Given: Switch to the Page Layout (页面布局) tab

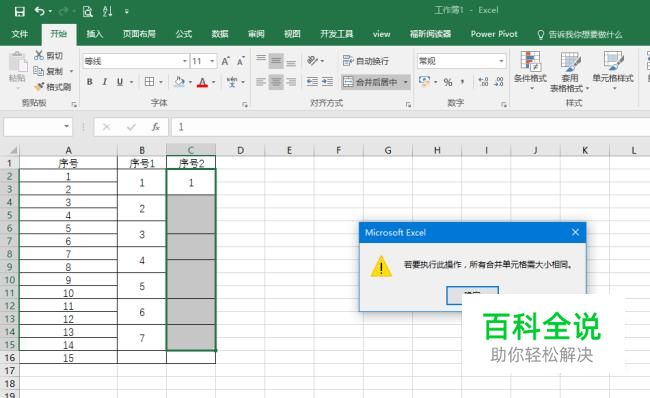Looking at the screenshot, I should (139, 34).
